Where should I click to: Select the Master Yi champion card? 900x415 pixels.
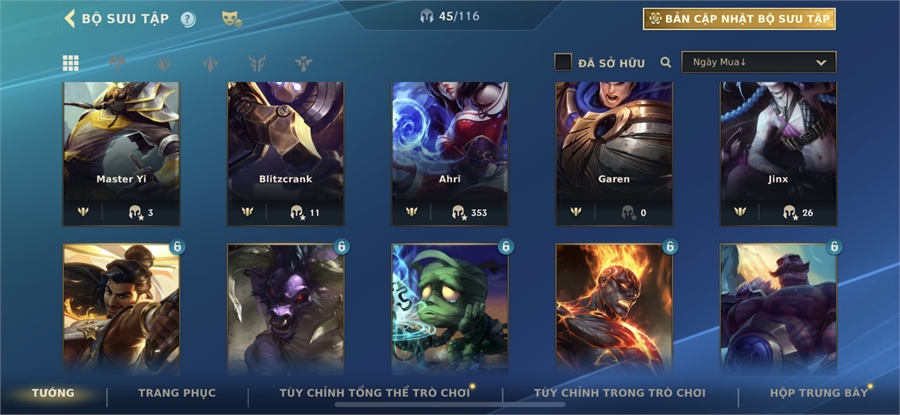coord(121,154)
